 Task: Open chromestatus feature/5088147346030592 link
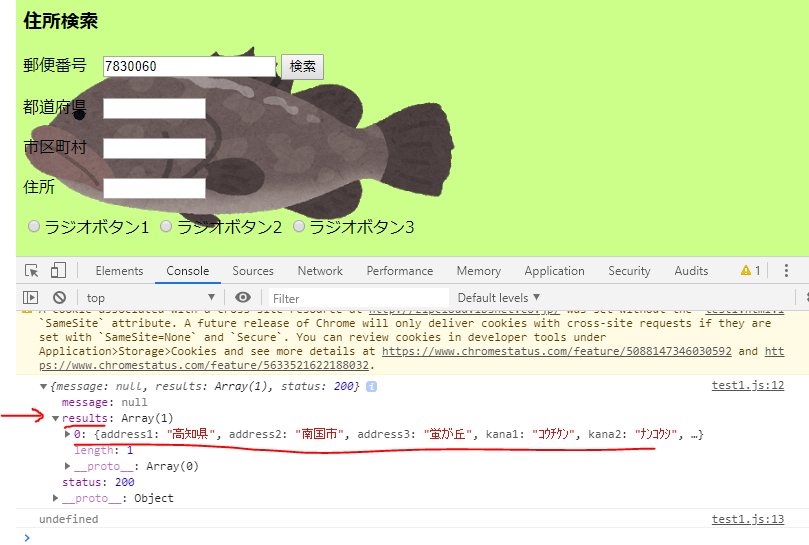(x=557, y=351)
